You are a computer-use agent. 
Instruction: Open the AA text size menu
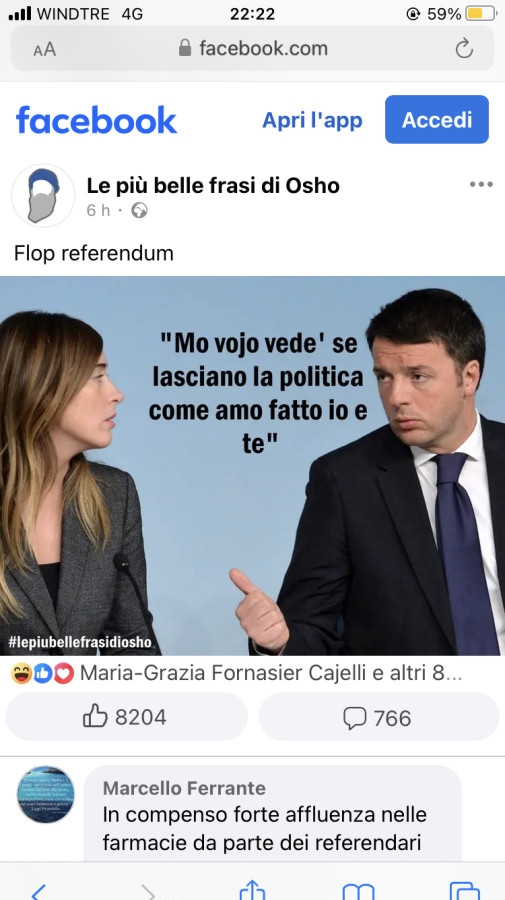click(44, 49)
